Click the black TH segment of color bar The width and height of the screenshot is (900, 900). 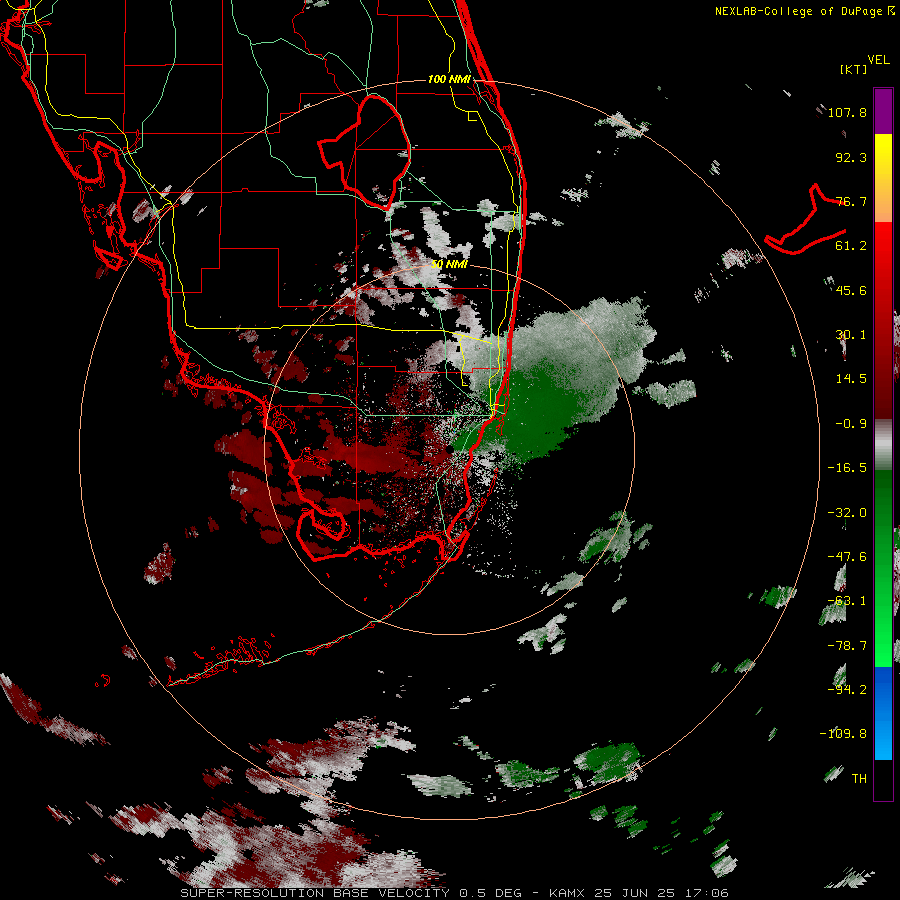[883, 779]
